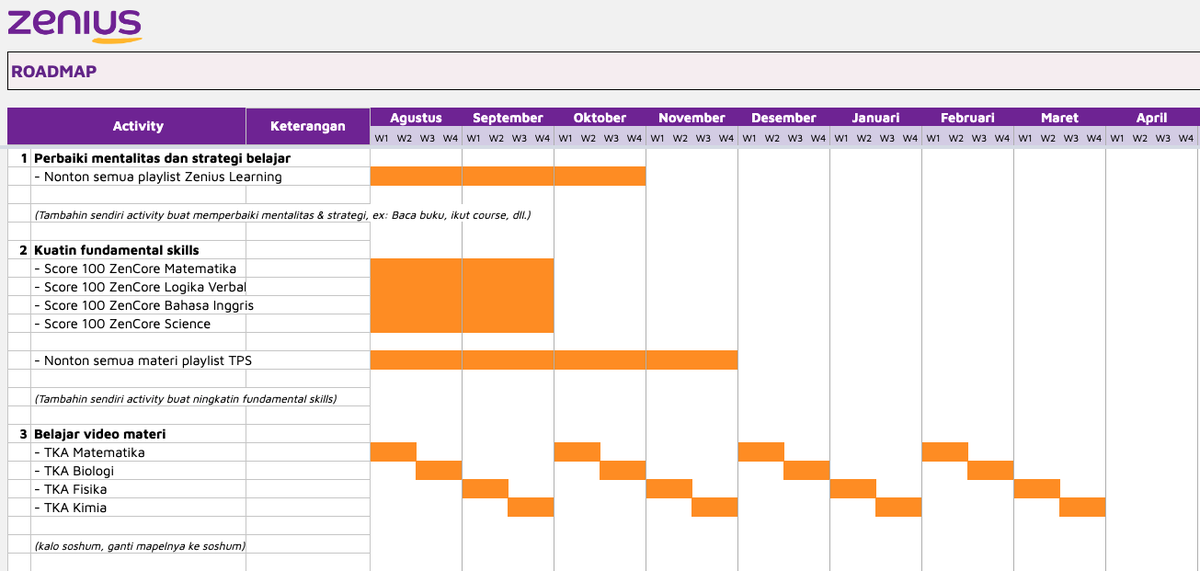
Task: Click the Maret month header
Action: point(1060,118)
